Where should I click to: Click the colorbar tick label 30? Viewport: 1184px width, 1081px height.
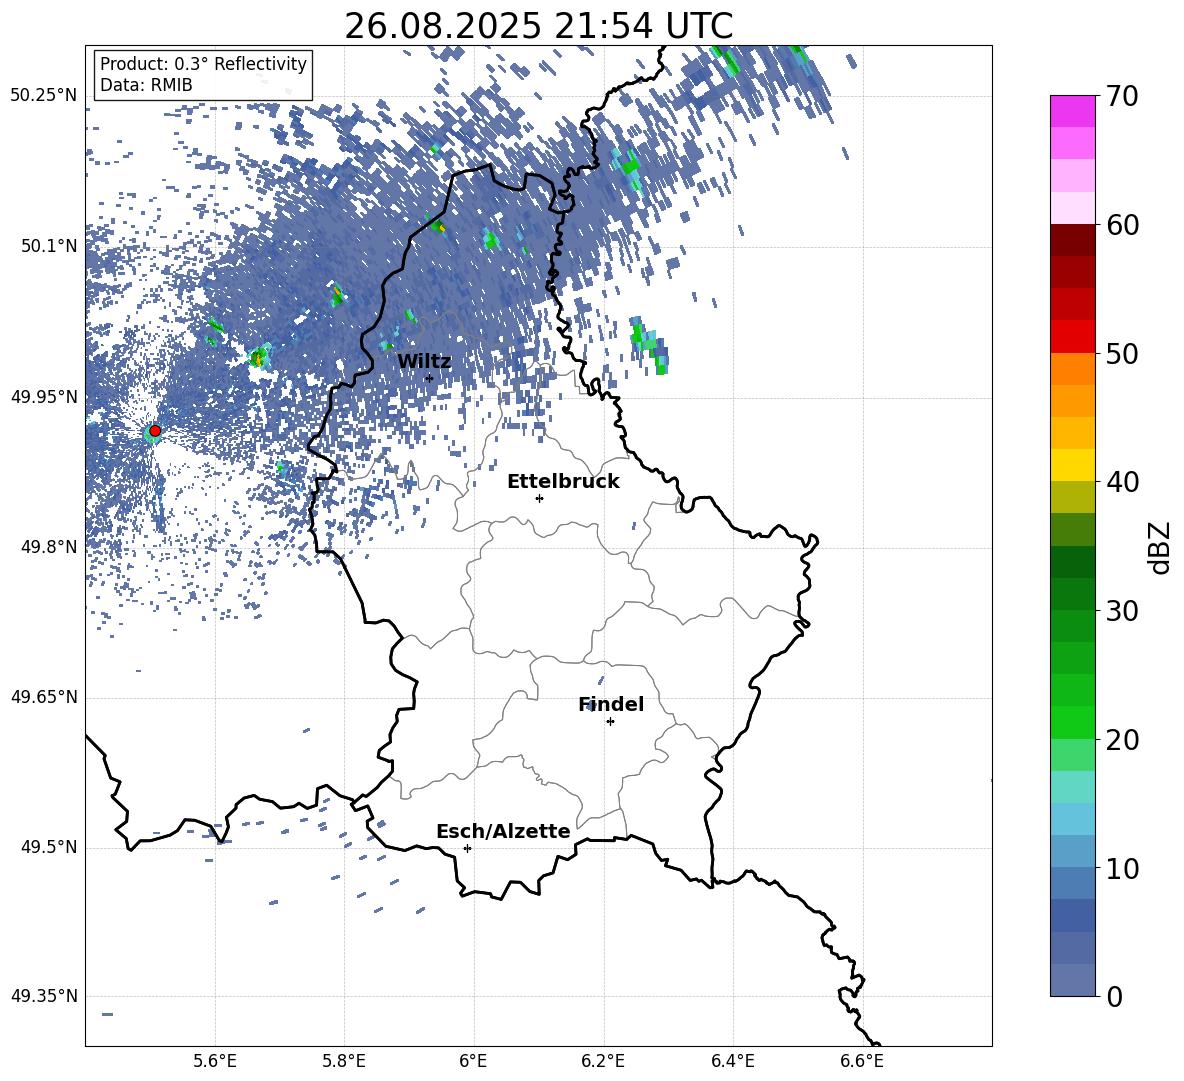[1122, 611]
